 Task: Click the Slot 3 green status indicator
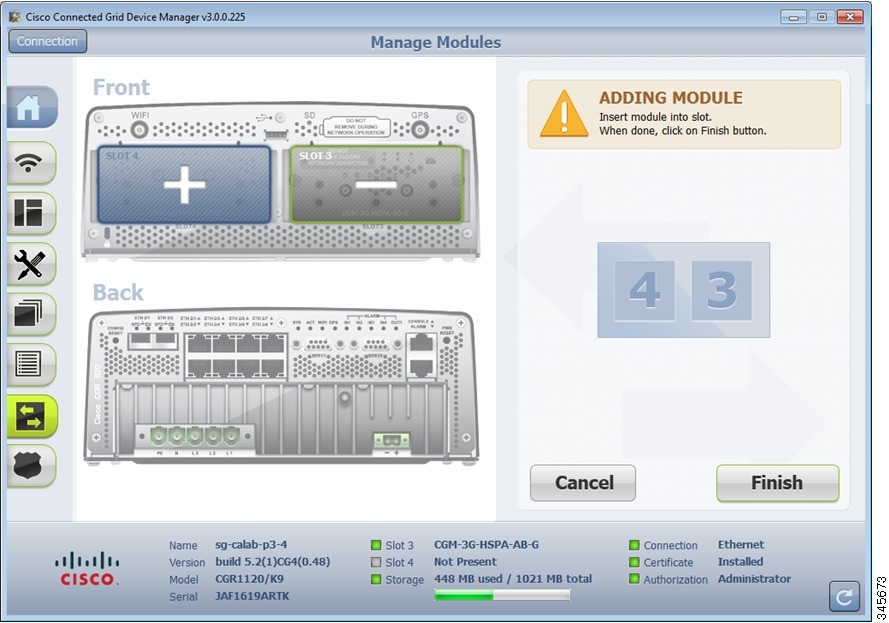[x=376, y=545]
